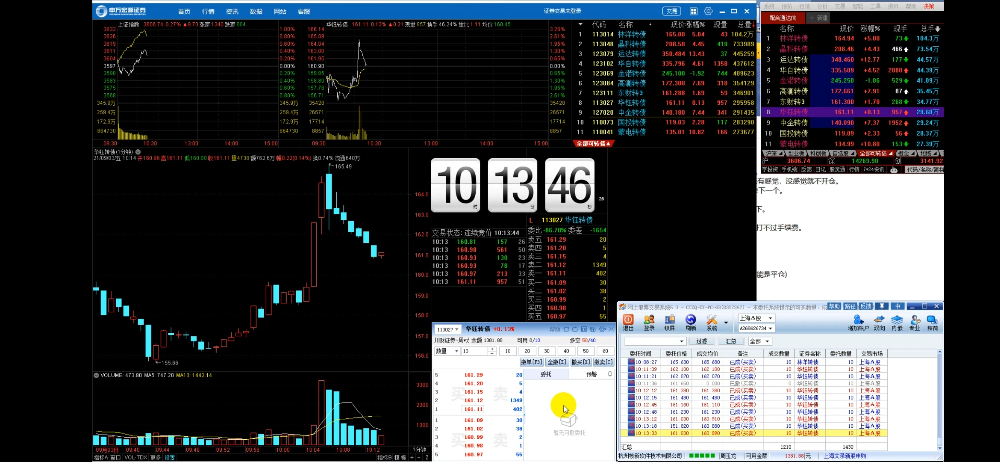The width and height of the screenshot is (1000, 462).
Task: Click the 1分钟 period label at the chart's bottom
Action: pyautogui.click(x=420, y=449)
